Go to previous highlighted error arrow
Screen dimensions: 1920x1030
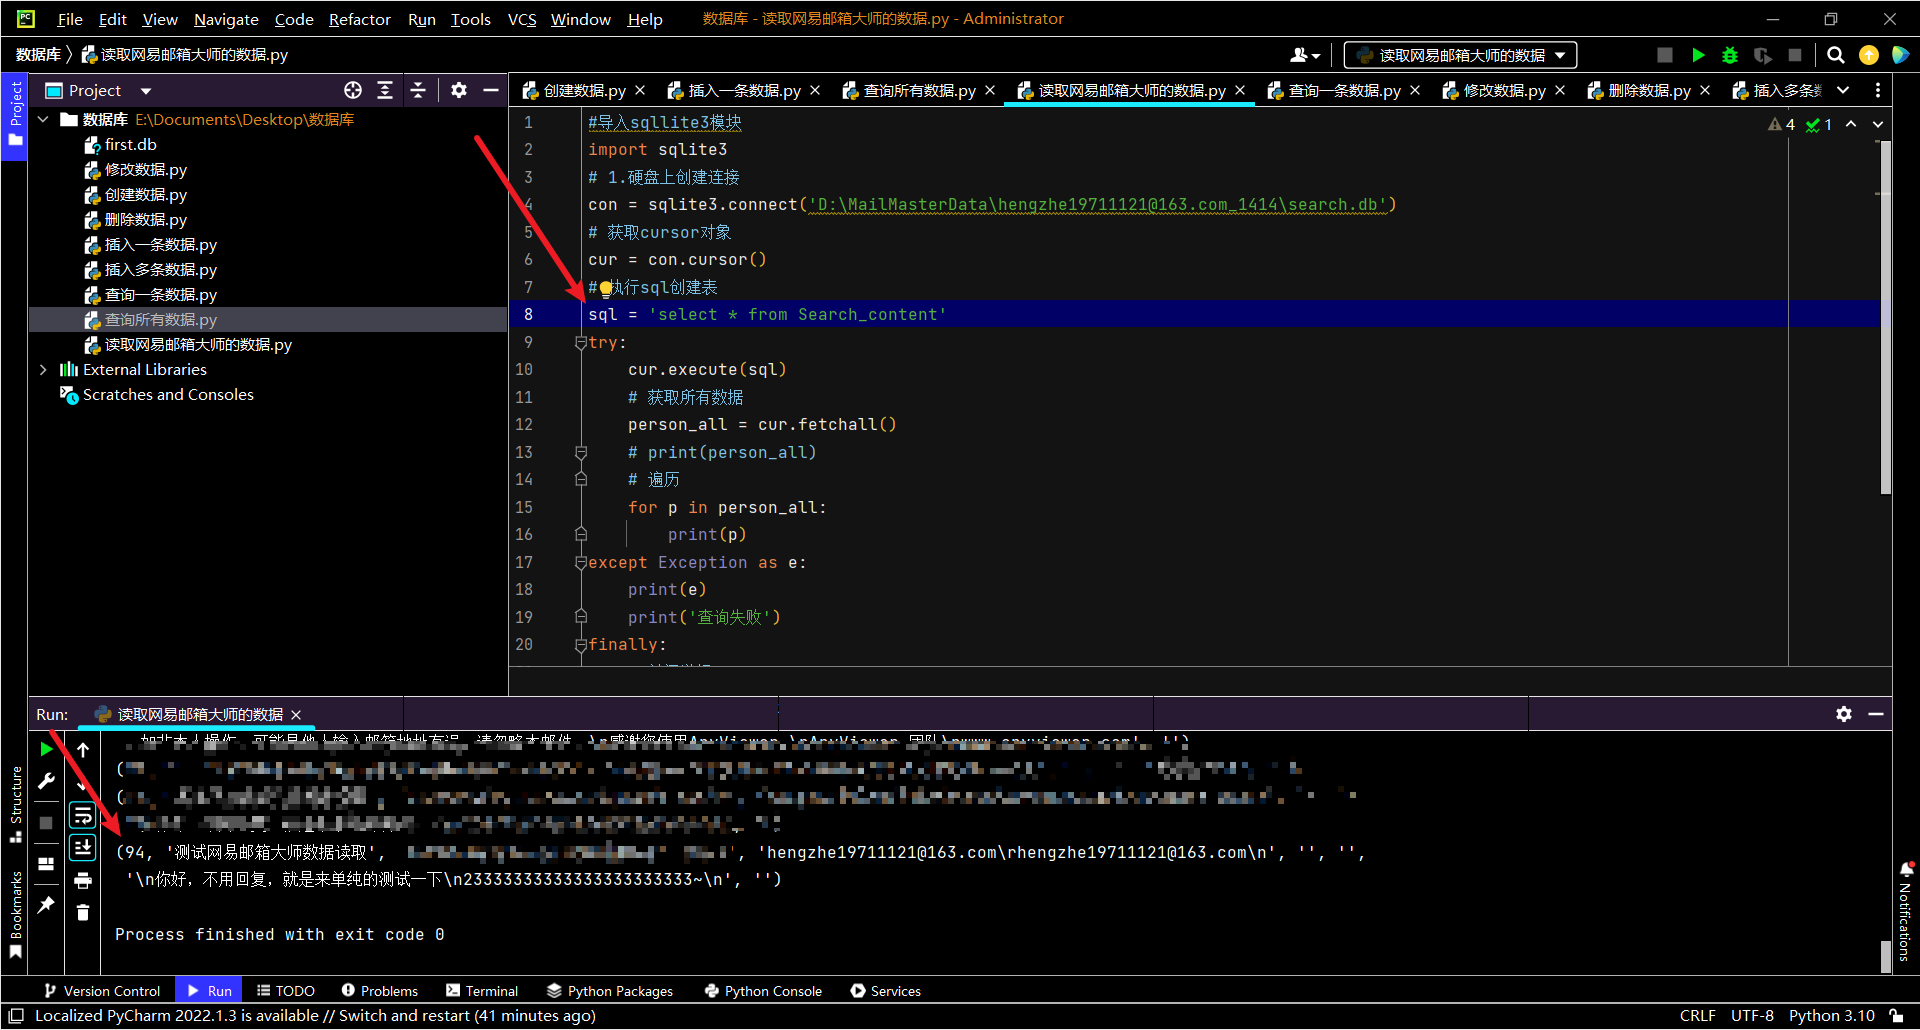click(x=1851, y=124)
